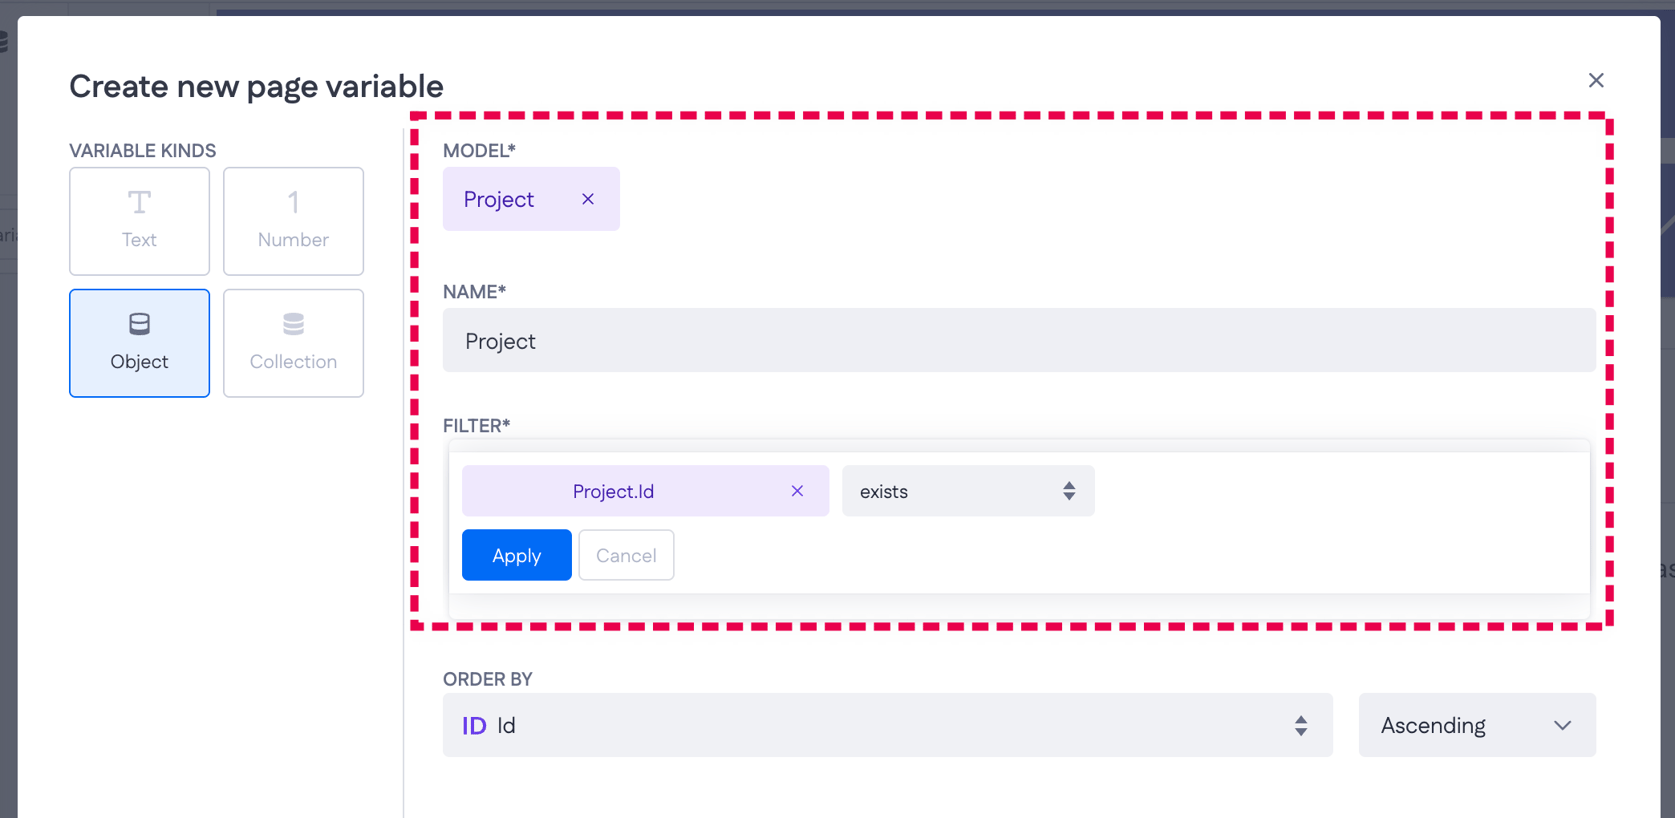This screenshot has height=818, width=1675.
Task: Close the Create new page variable dialog
Action: tap(1596, 80)
